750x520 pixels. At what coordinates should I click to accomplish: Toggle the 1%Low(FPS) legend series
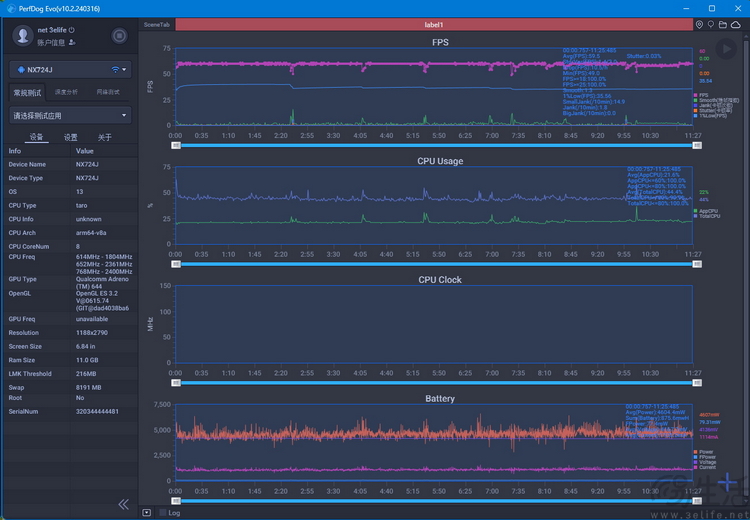(710, 116)
